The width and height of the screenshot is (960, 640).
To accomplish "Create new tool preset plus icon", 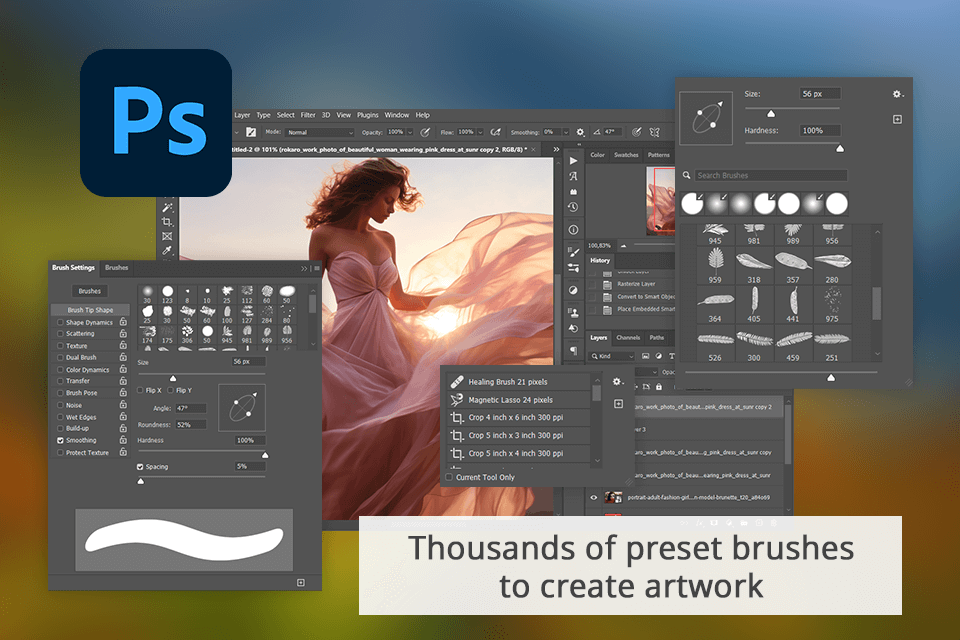I will point(618,404).
